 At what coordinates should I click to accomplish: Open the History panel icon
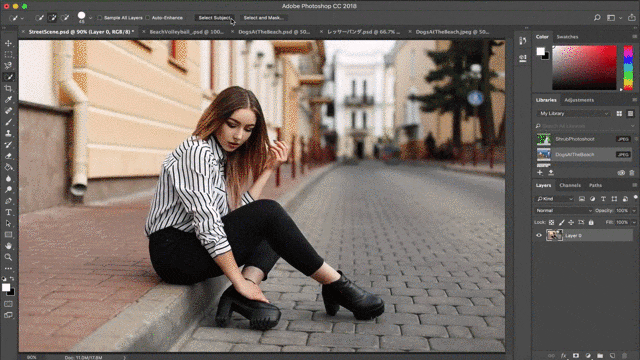click(x=523, y=41)
